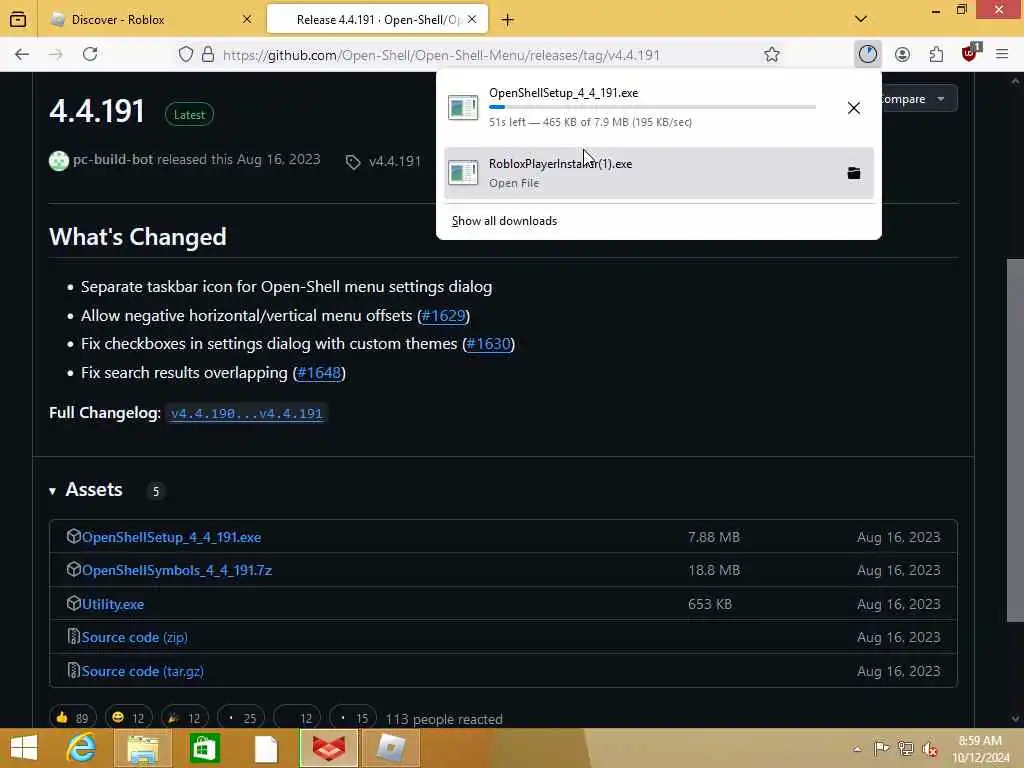Switch to Release 4.4.191 Open-Shell tab
Viewport: 1024px width, 768px height.
(377, 19)
